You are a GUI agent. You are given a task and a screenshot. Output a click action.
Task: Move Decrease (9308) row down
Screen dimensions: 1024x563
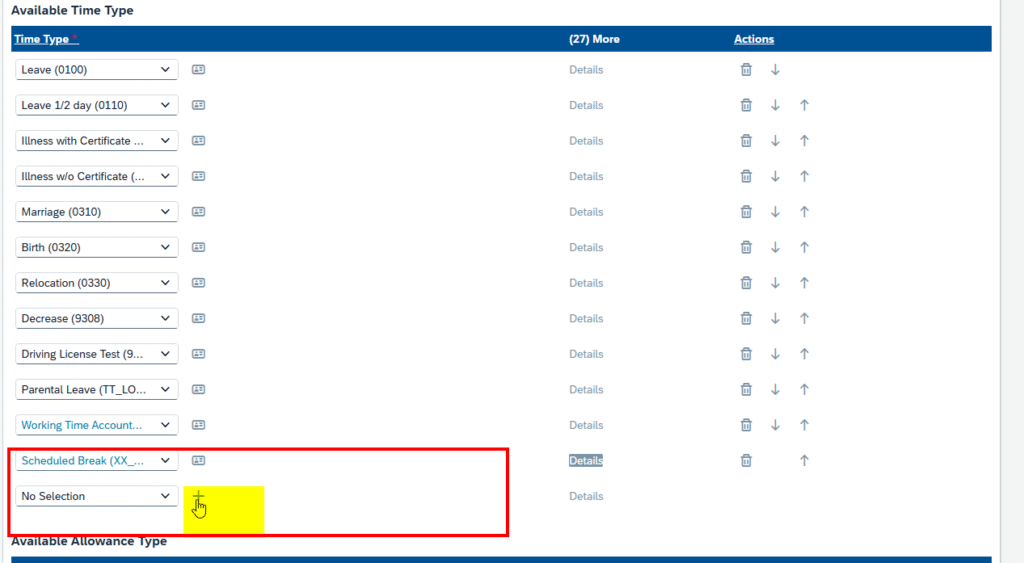coord(775,319)
